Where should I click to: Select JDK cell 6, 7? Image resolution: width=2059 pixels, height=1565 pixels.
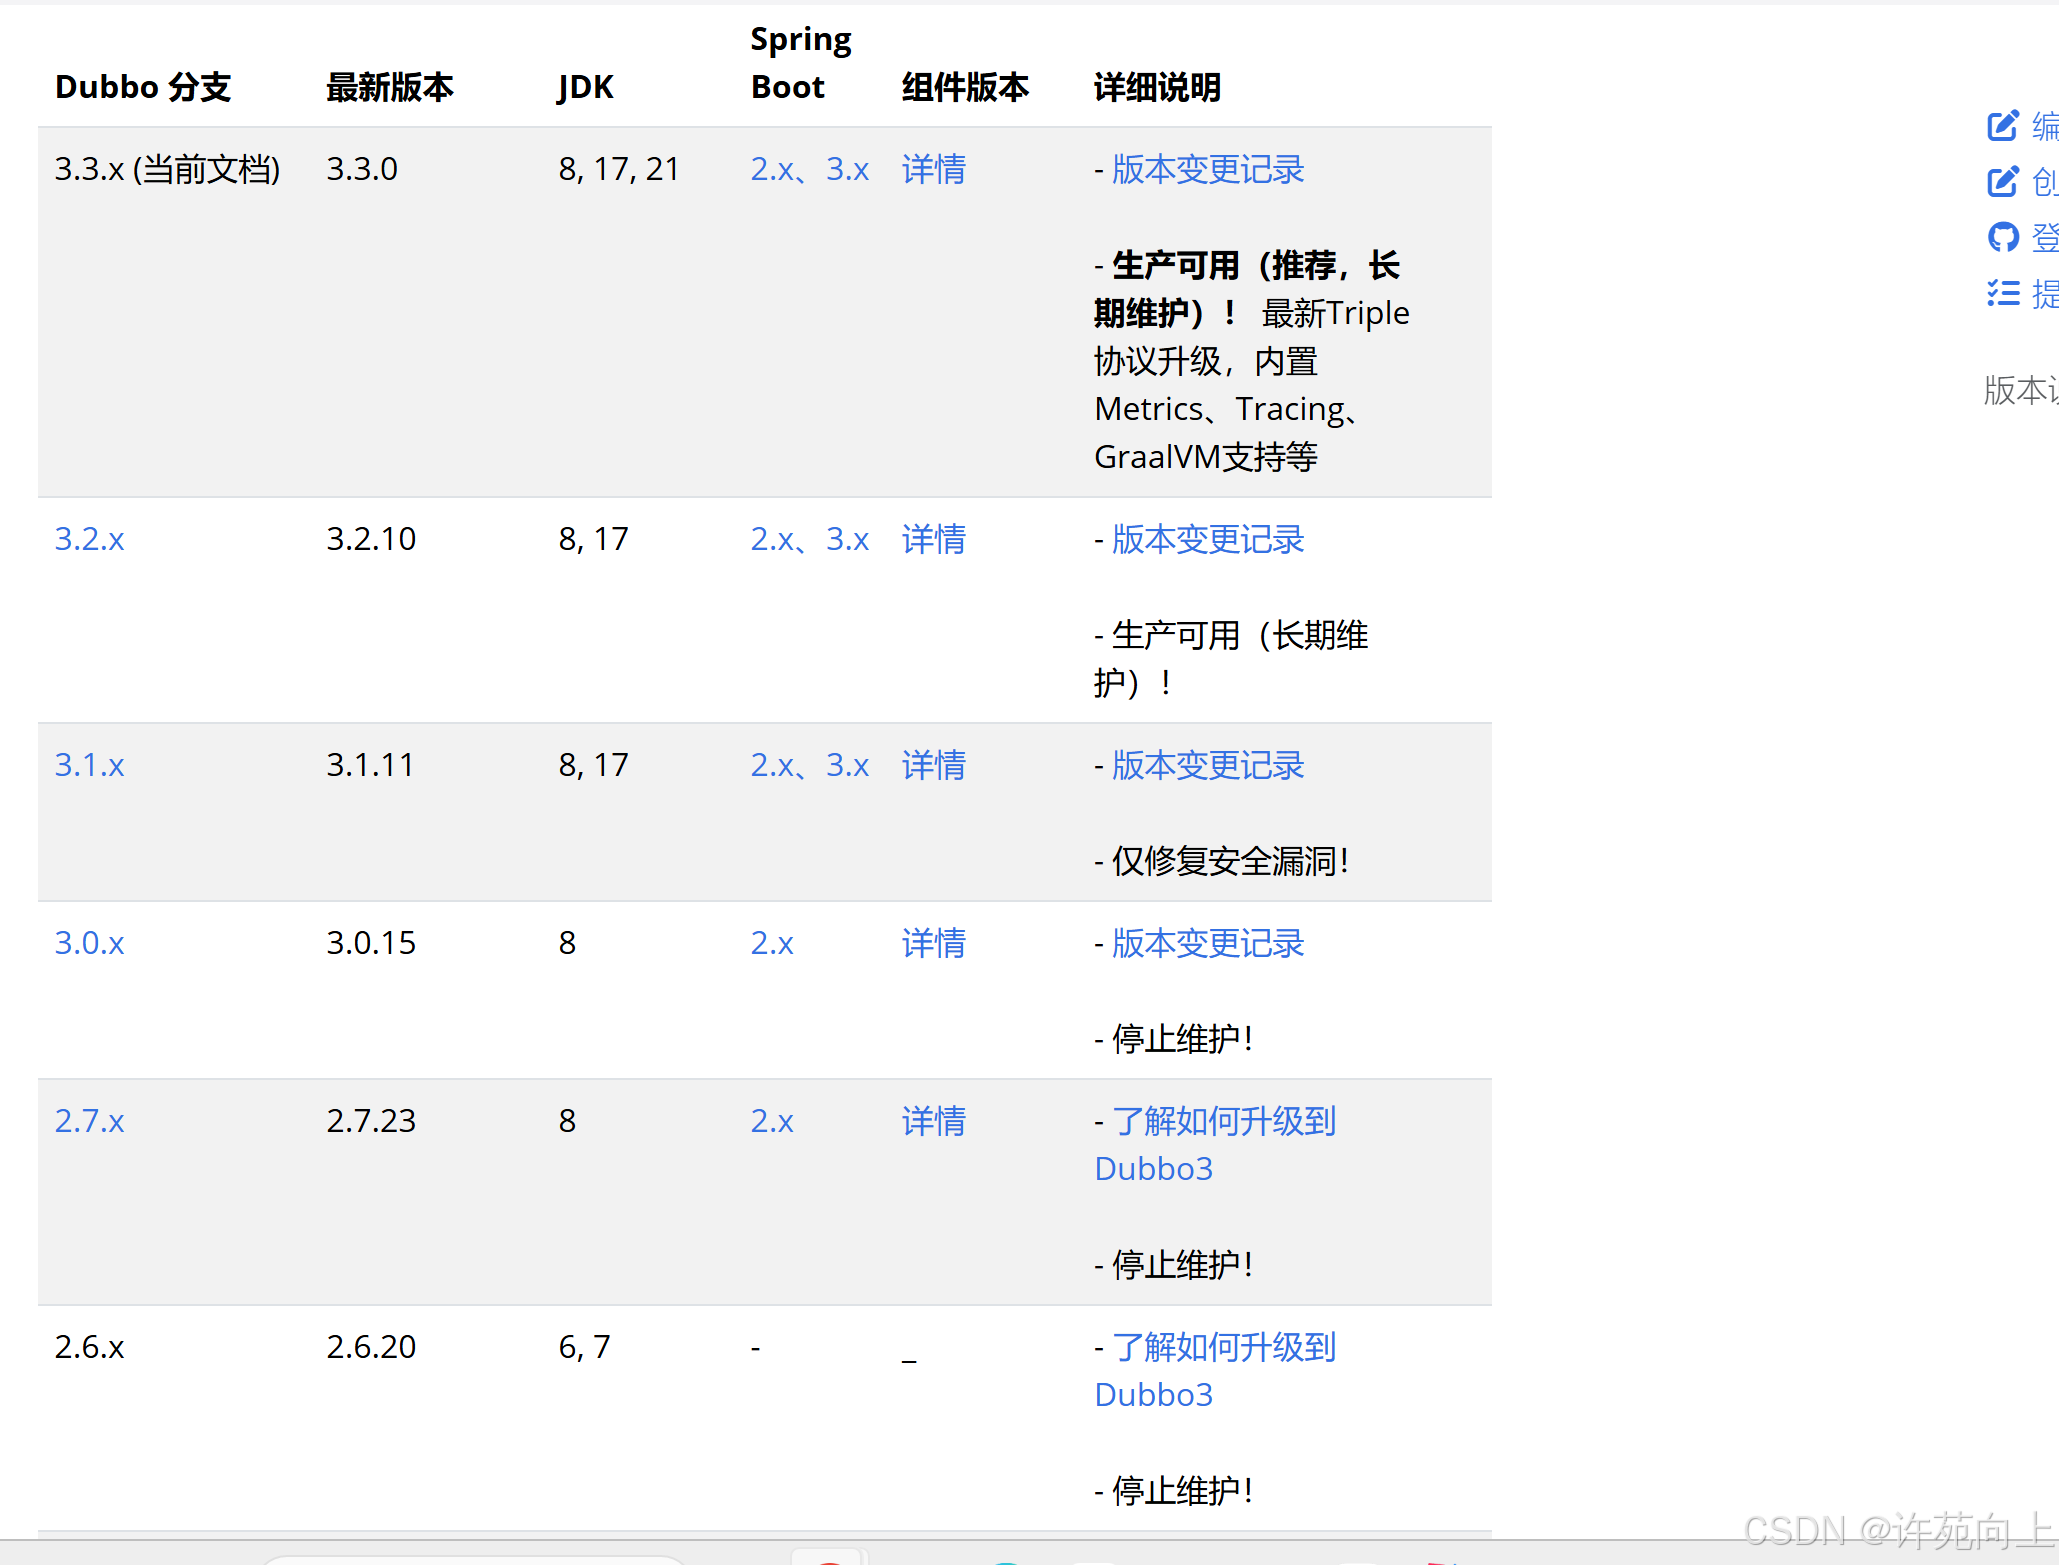click(x=584, y=1347)
